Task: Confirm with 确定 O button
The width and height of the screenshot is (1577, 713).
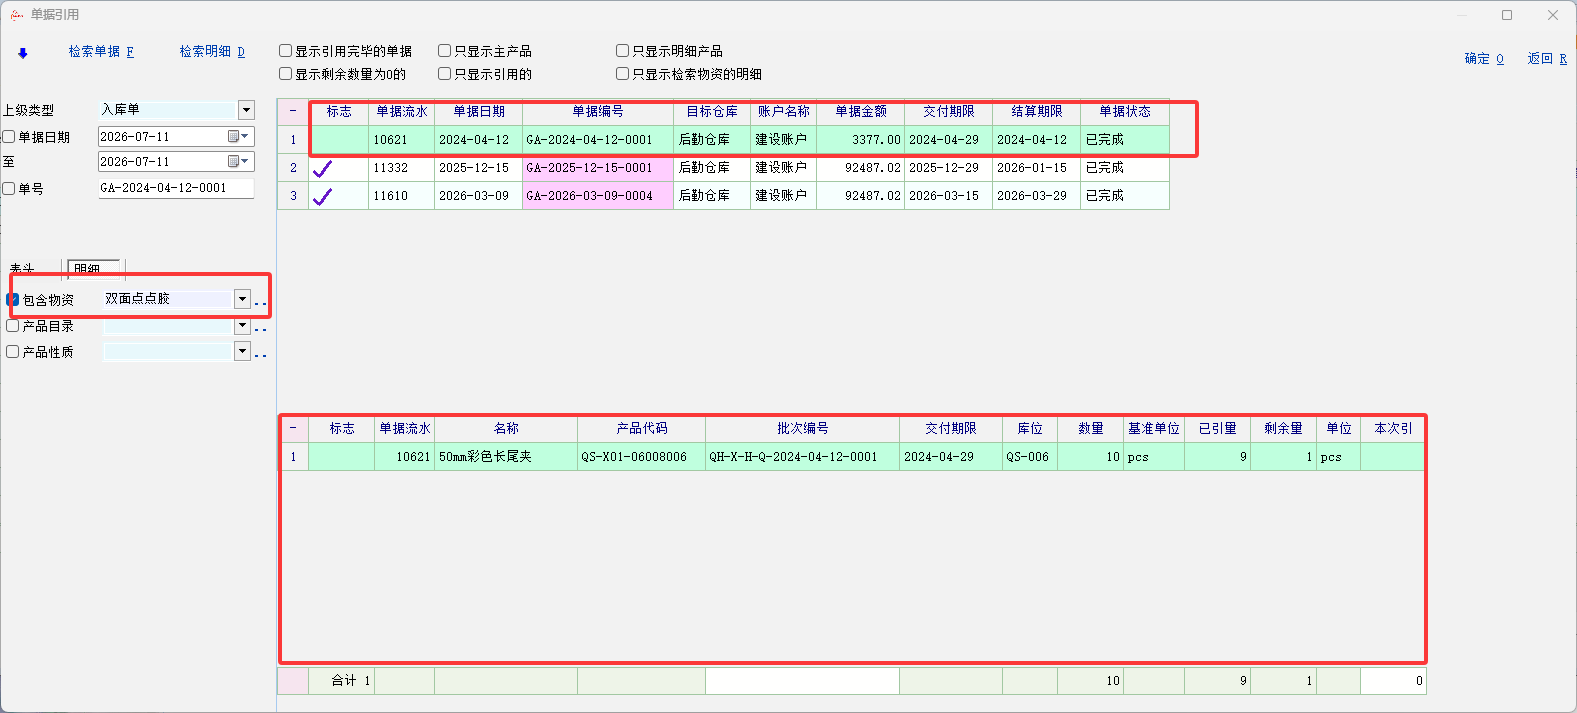Action: coord(1484,59)
